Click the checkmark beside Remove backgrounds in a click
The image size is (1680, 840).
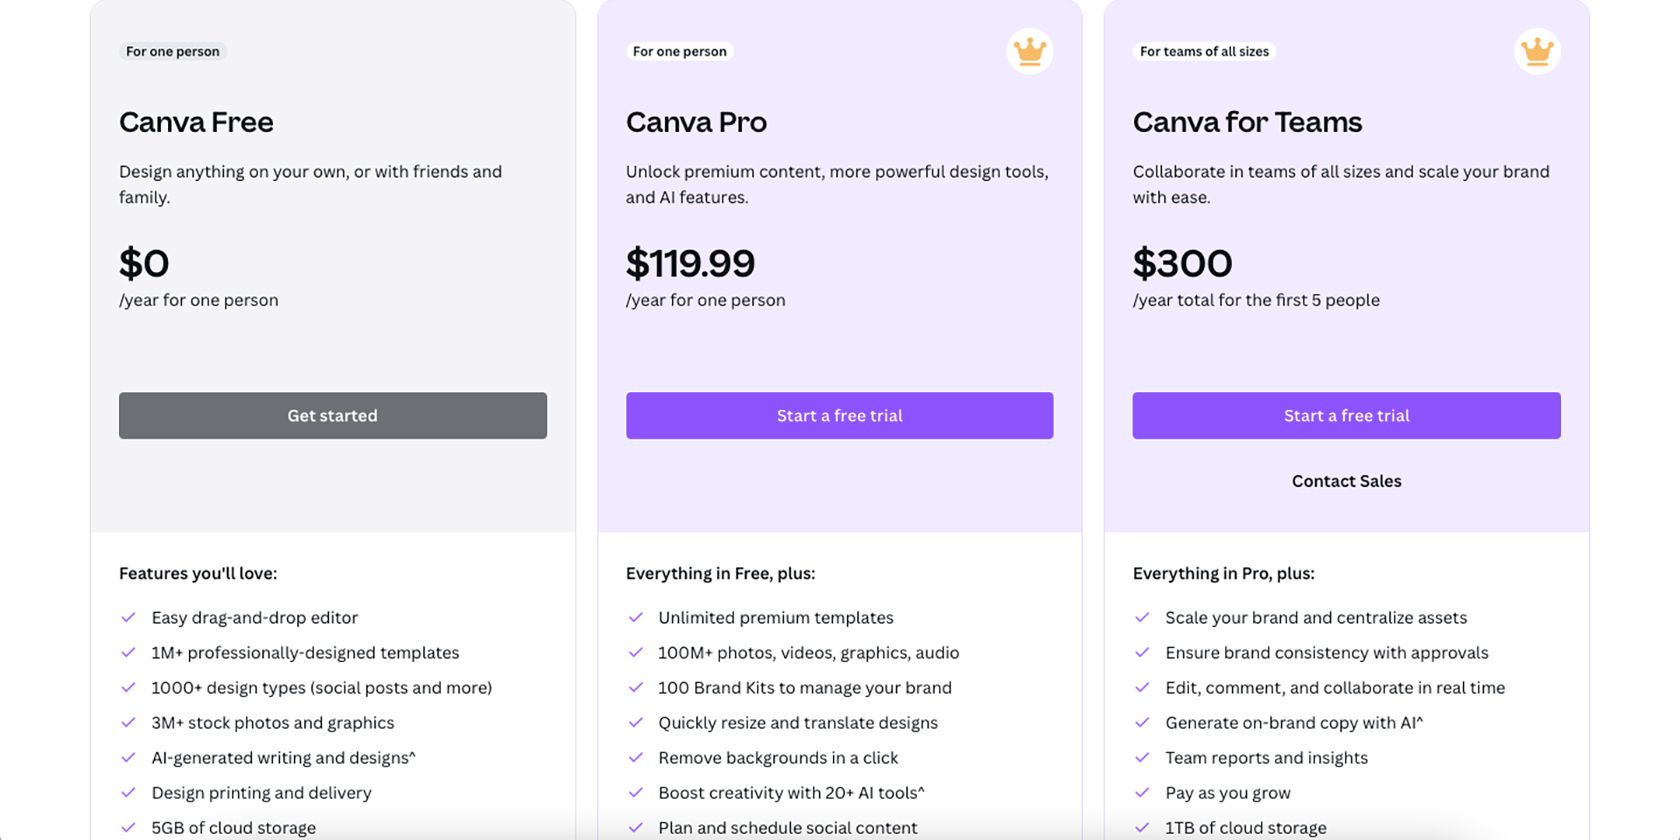coord(636,758)
